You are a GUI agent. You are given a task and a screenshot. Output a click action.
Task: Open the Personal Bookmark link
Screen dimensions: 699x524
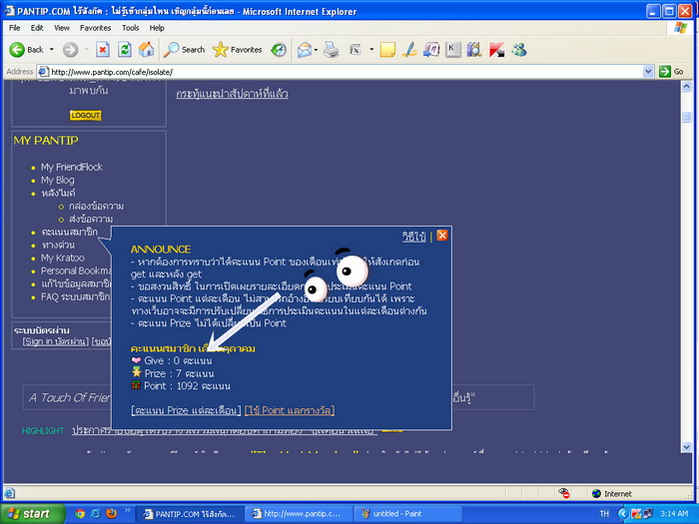[76, 271]
